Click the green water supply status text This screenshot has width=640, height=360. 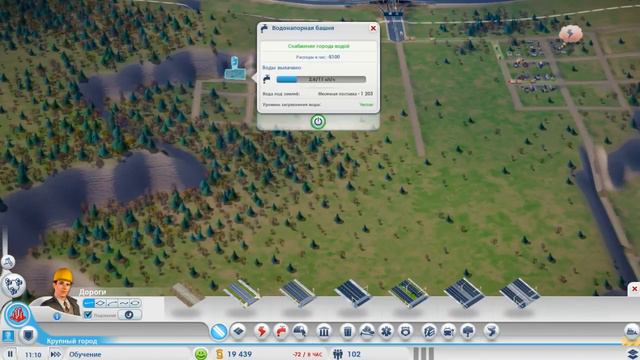[x=319, y=46]
